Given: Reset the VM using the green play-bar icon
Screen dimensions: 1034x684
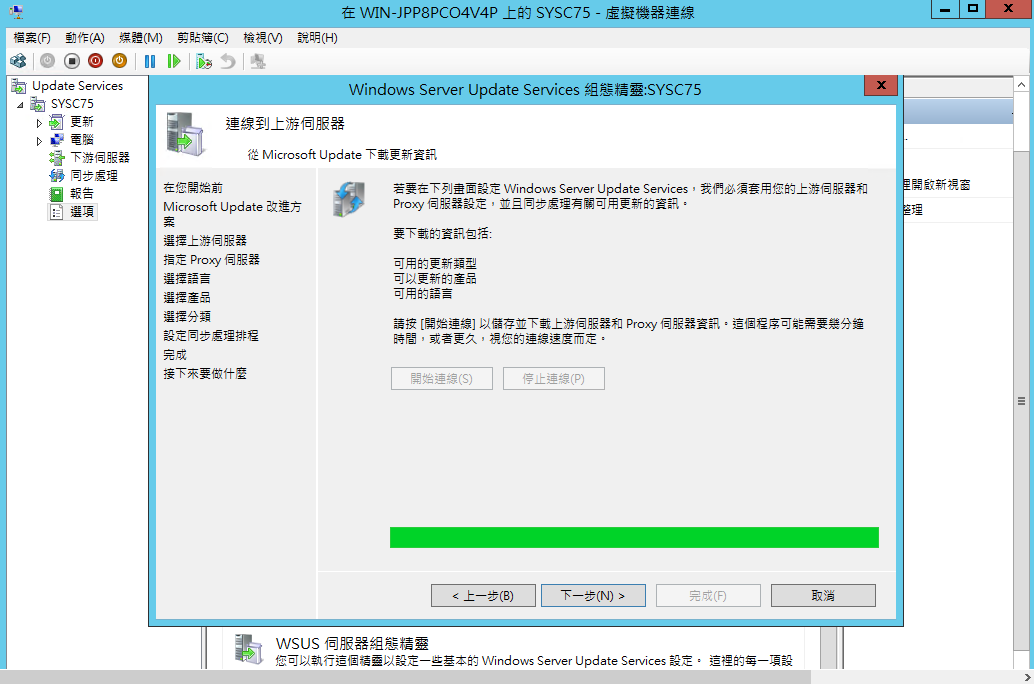Looking at the screenshot, I should [174, 61].
